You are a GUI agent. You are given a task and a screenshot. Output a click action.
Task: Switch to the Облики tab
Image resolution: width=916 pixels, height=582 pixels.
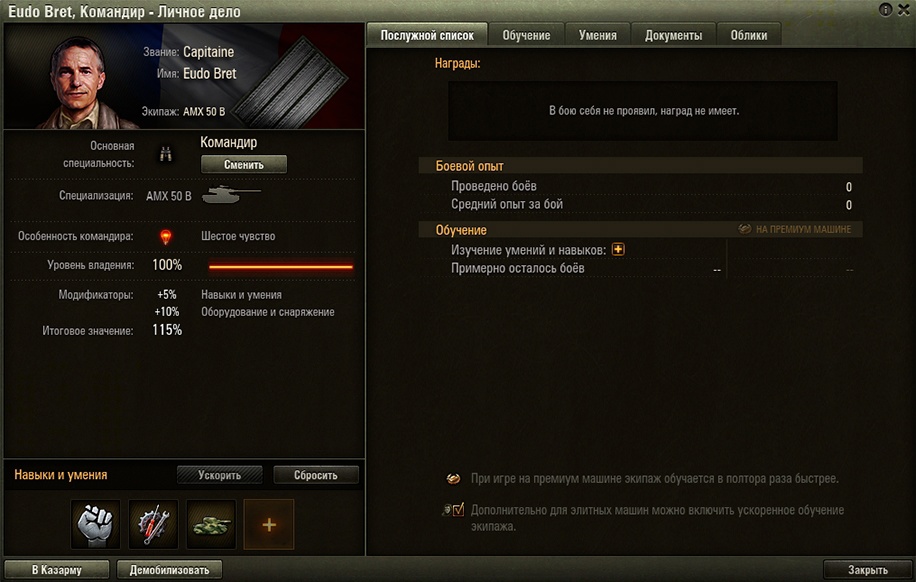click(749, 35)
